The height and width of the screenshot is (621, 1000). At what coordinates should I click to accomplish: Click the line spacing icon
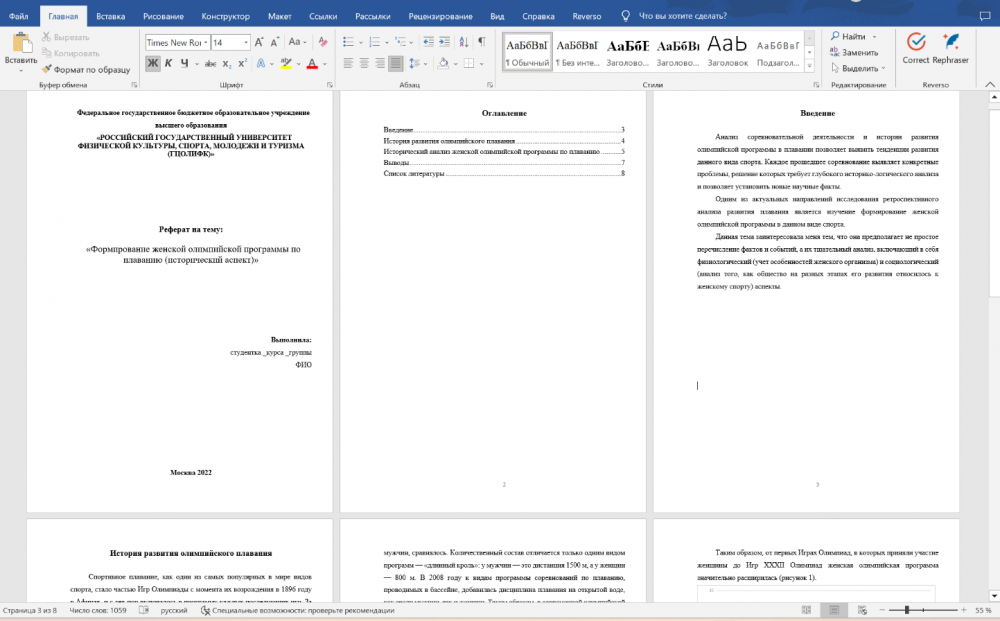coord(413,63)
